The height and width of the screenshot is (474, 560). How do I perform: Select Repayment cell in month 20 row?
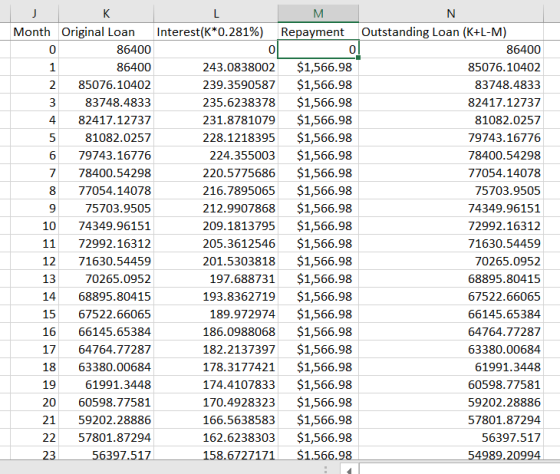click(x=318, y=402)
